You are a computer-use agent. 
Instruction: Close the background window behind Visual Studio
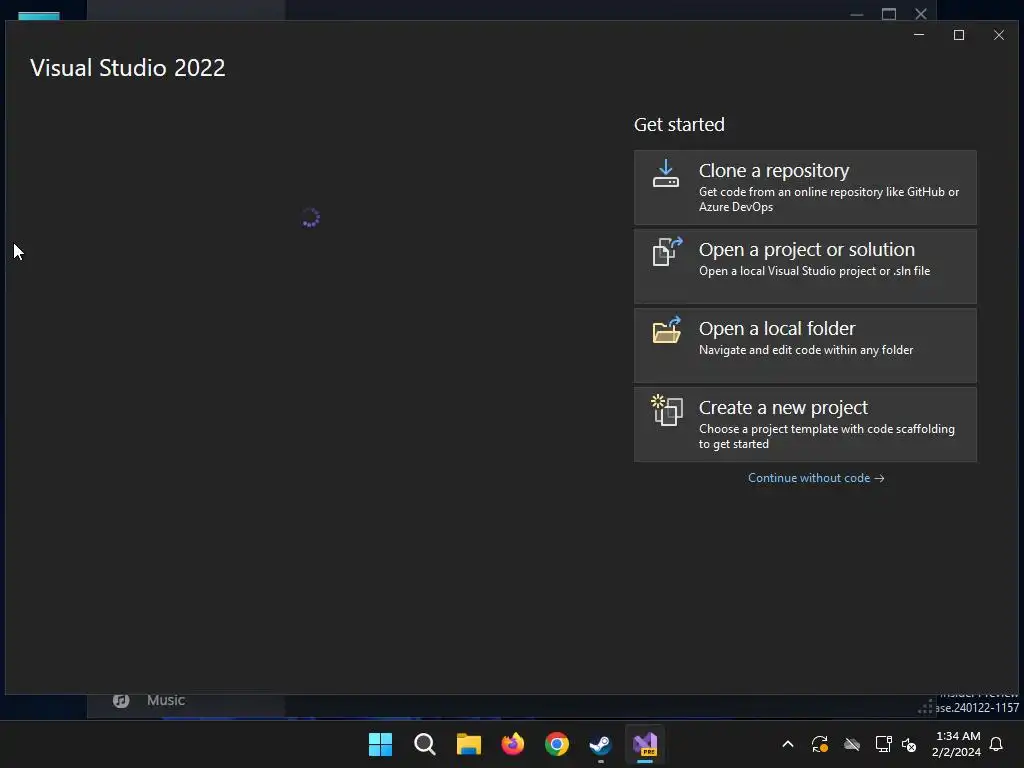921,14
